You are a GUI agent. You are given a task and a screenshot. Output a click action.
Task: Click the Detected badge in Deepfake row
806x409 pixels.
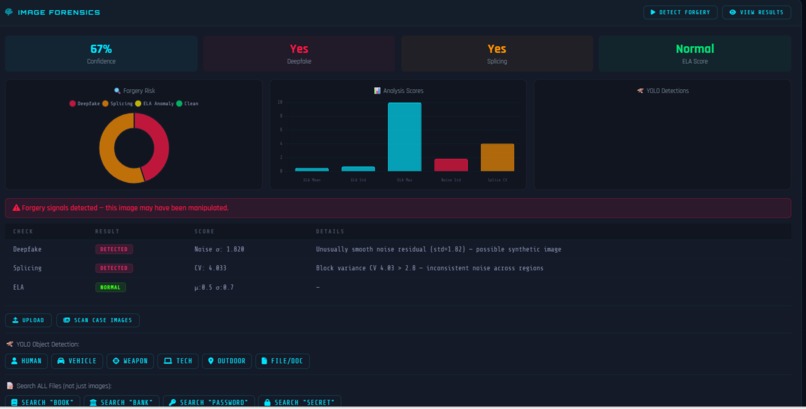(x=114, y=249)
